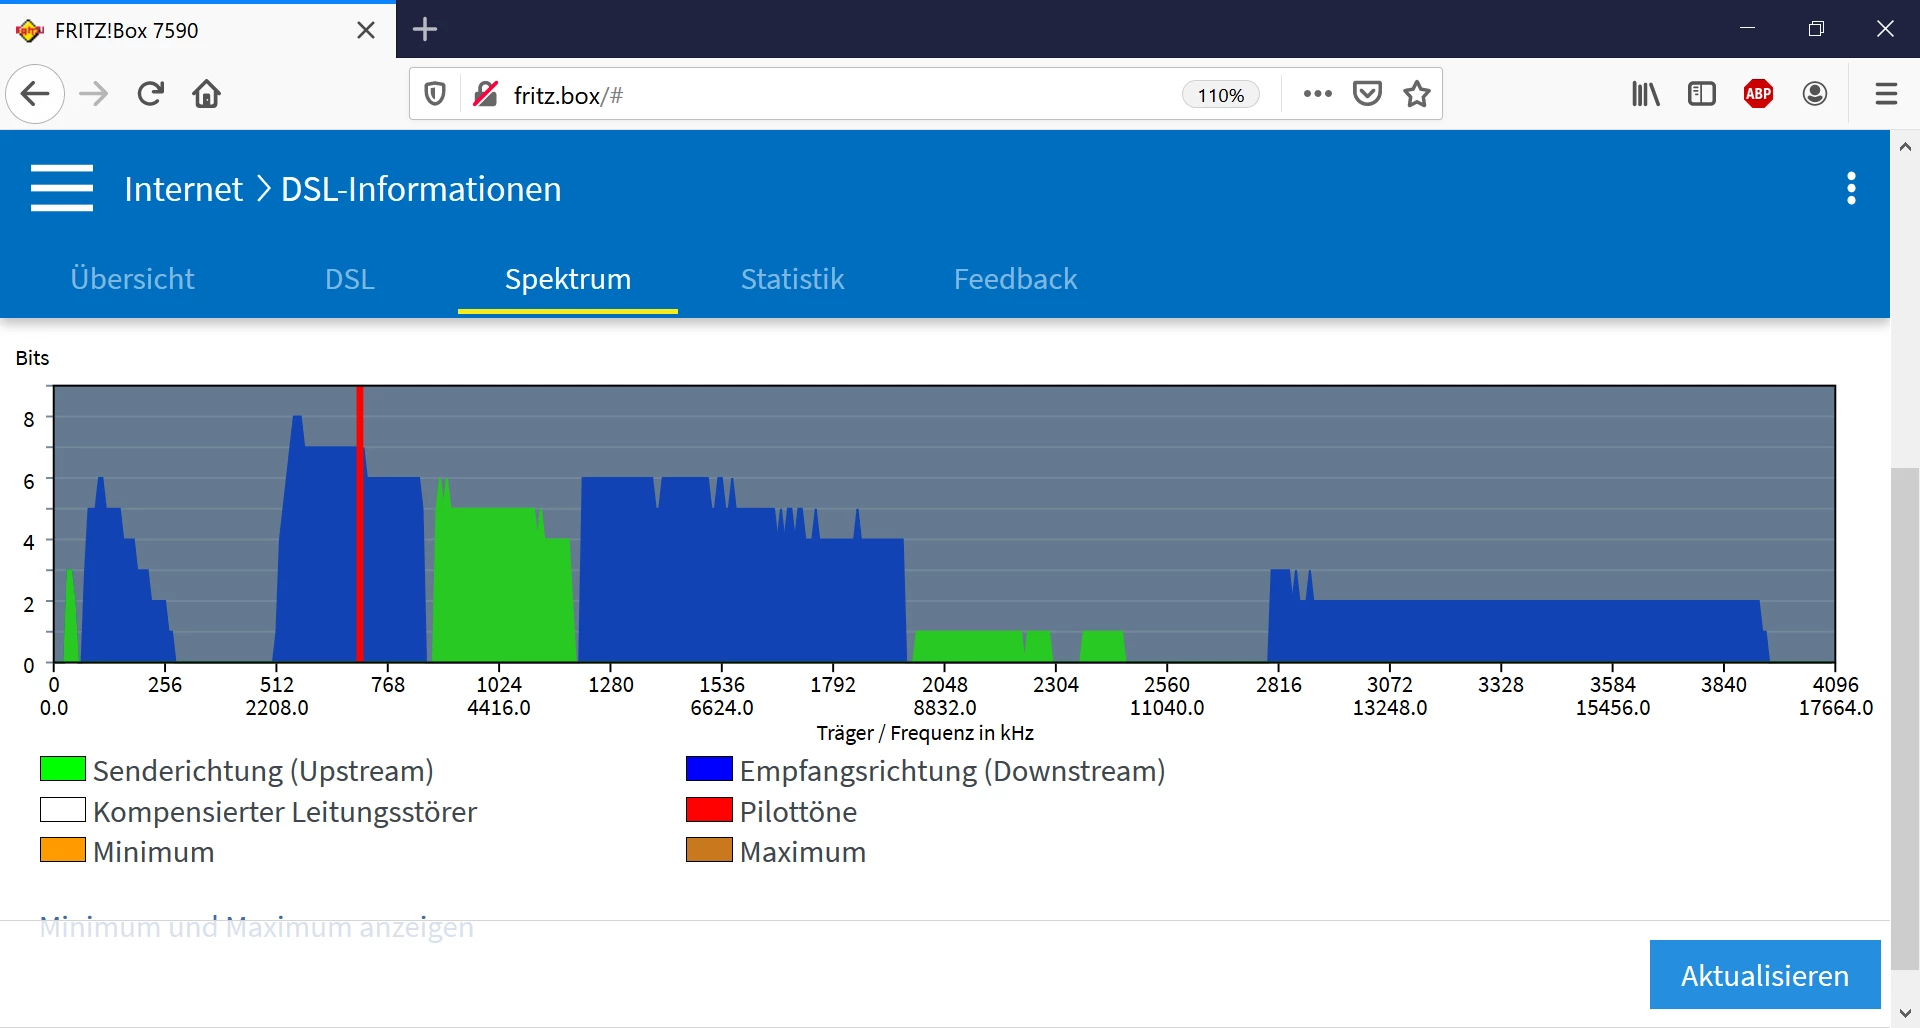Switch to the Übersicht tab
Image resolution: width=1920 pixels, height=1028 pixels.
pos(133,279)
